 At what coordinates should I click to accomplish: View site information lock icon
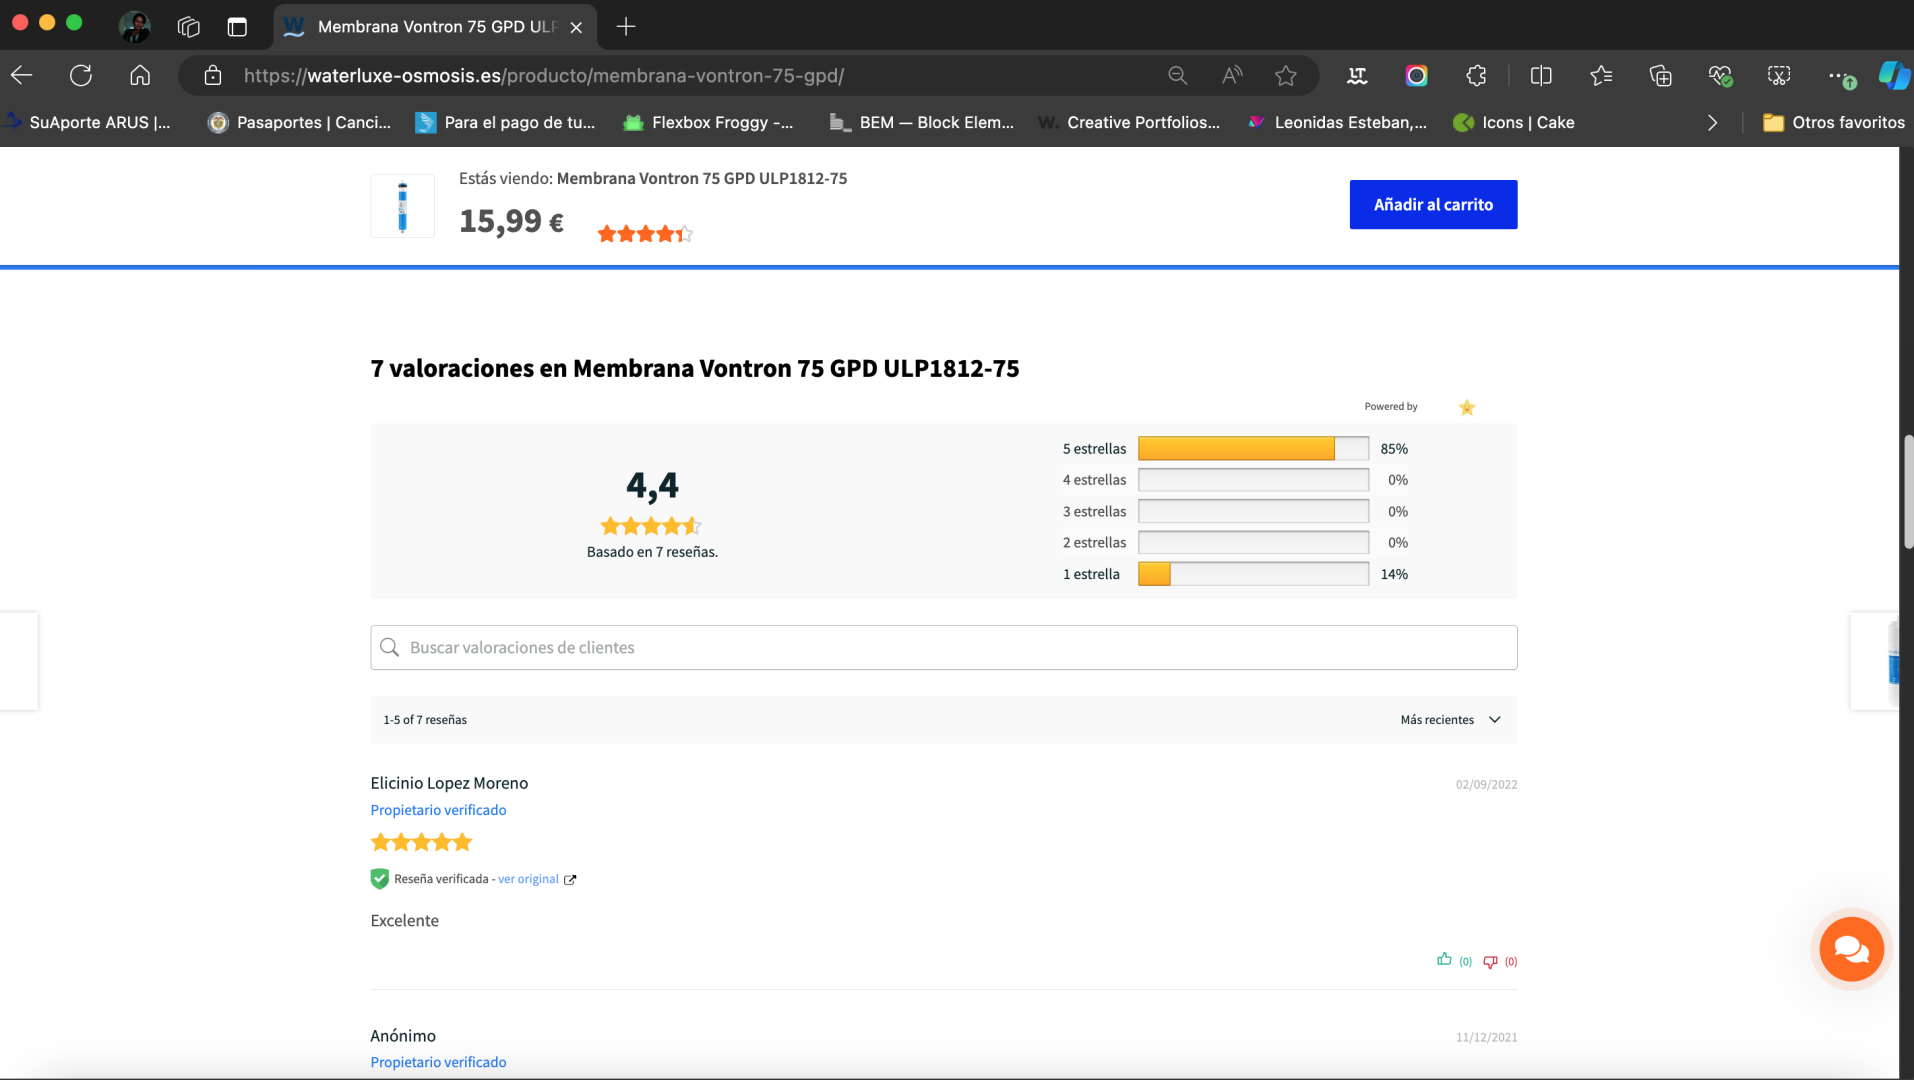[x=213, y=75]
